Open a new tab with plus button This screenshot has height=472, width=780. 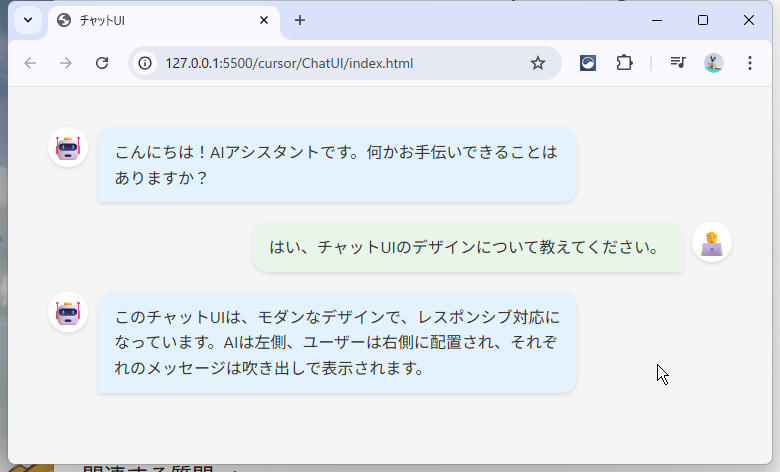click(x=300, y=20)
